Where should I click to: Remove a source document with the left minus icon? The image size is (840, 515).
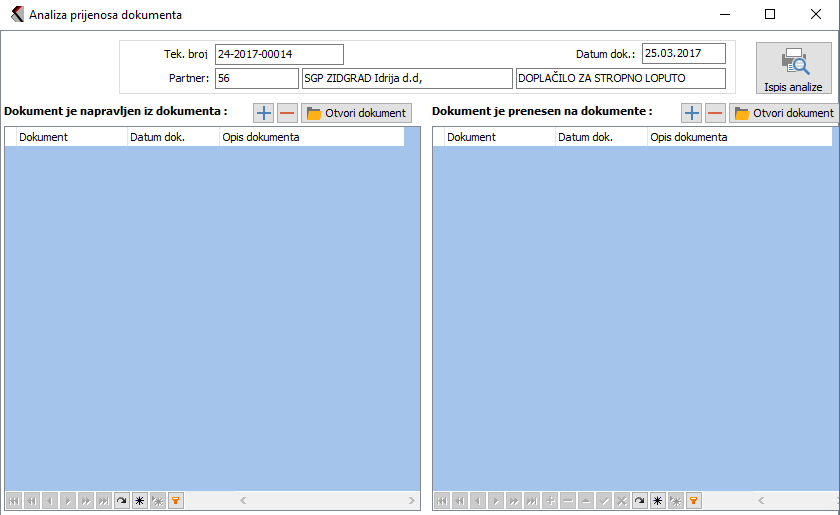287,113
